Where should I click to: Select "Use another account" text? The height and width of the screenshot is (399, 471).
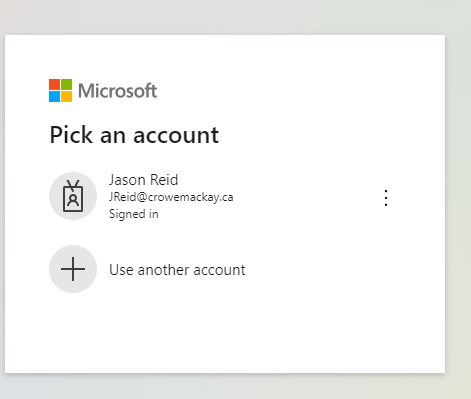(177, 270)
